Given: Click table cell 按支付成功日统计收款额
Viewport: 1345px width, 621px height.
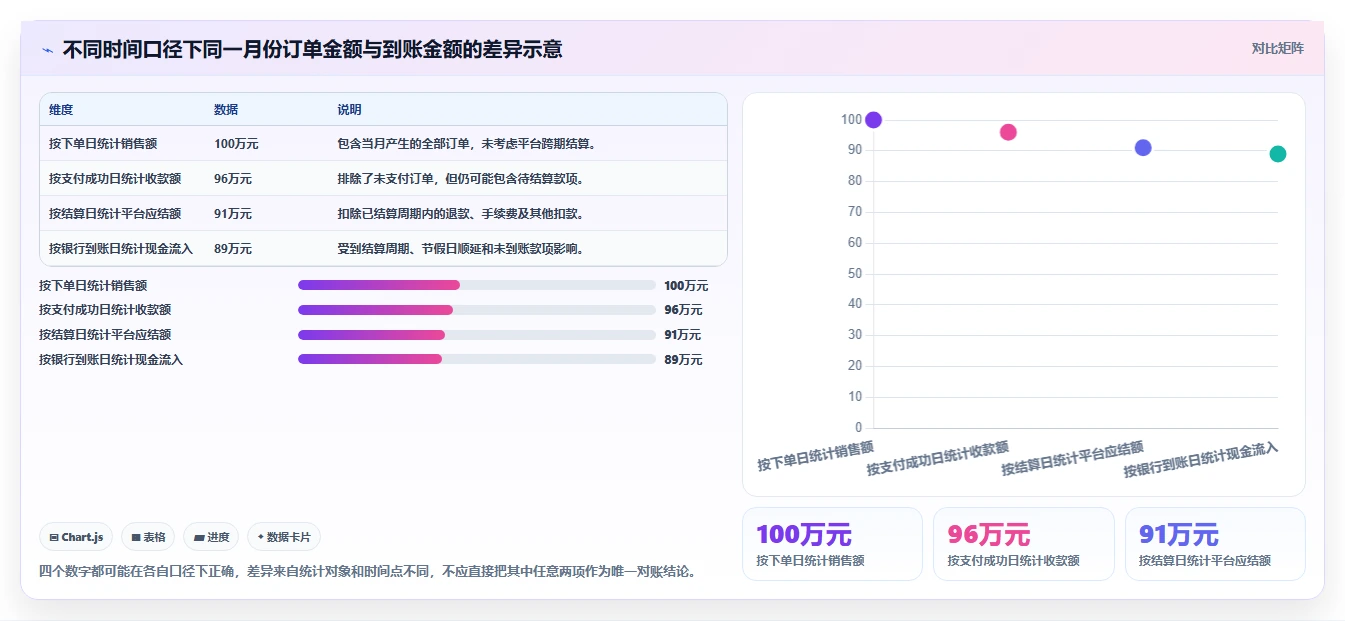Looking at the screenshot, I should pyautogui.click(x=115, y=179).
